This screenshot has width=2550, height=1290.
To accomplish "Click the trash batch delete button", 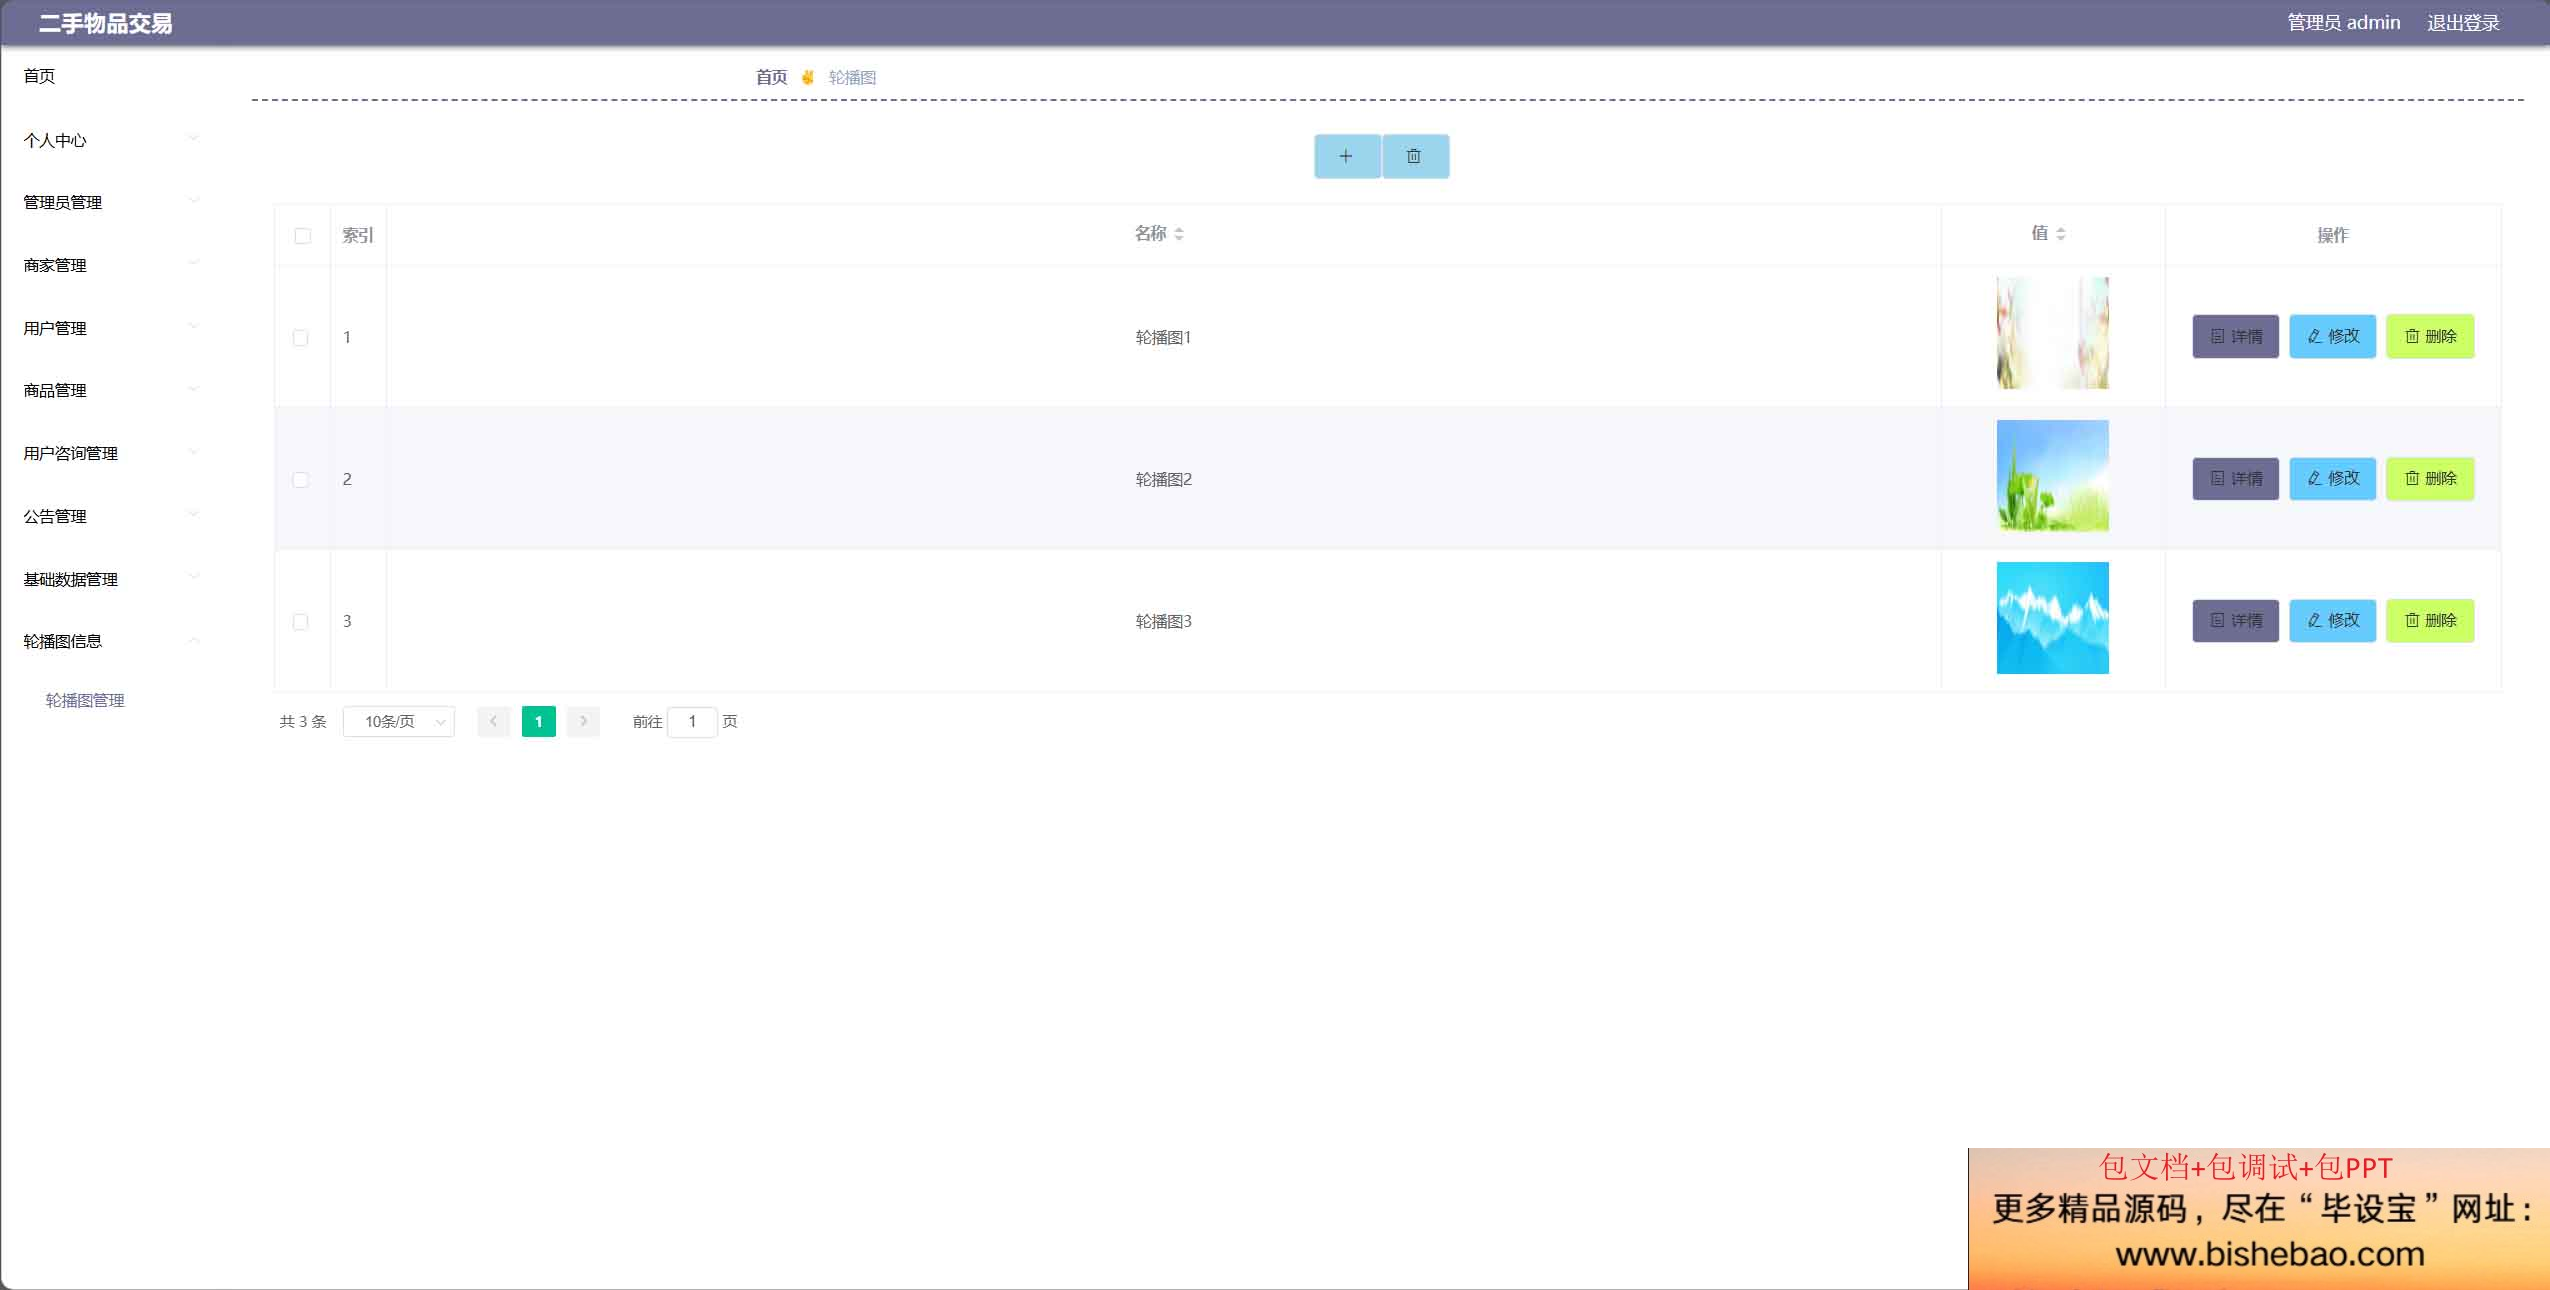I will (1415, 156).
